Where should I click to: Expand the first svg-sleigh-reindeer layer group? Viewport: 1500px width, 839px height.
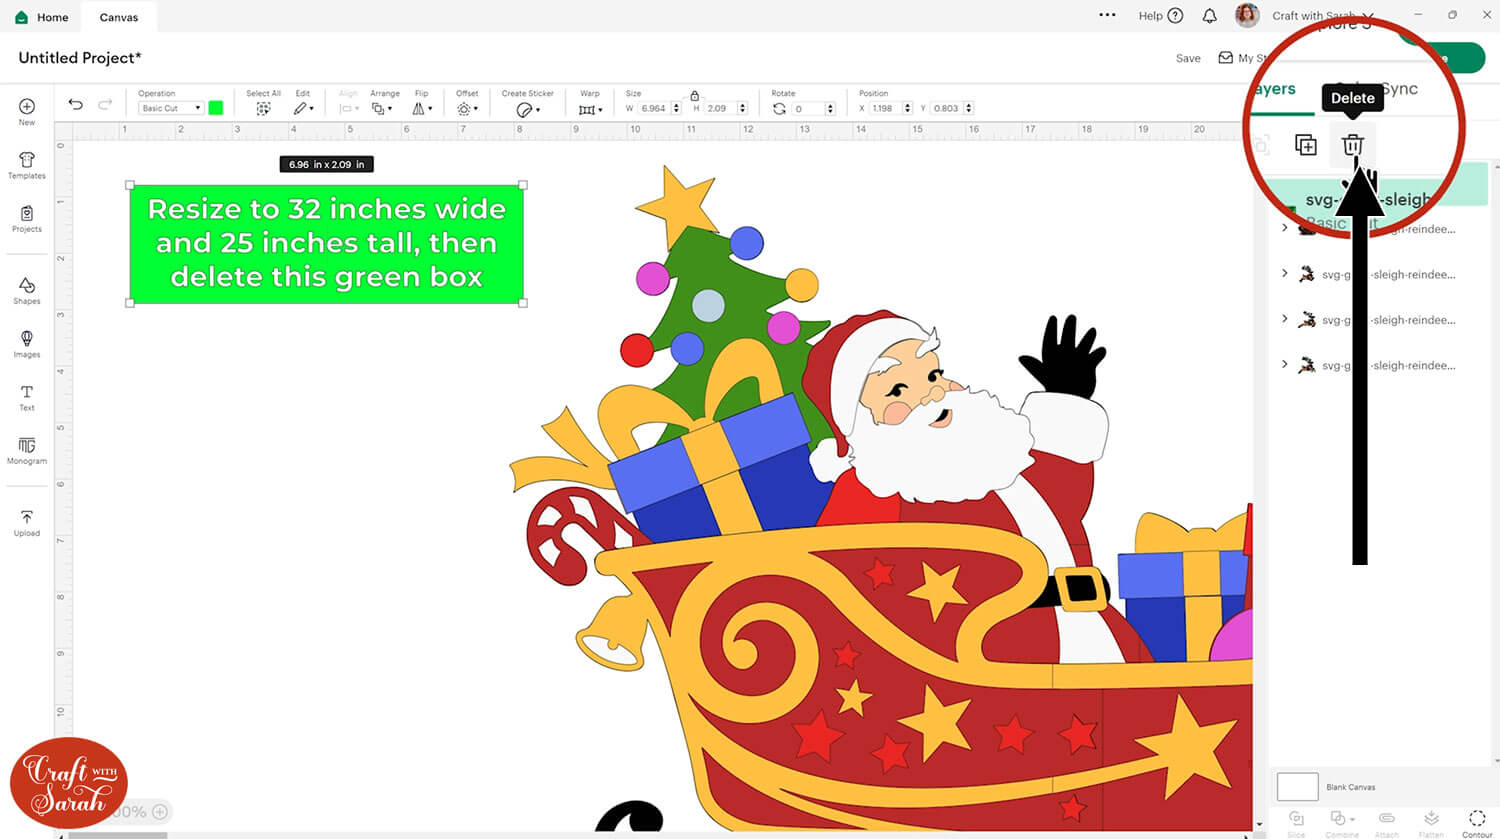point(1285,228)
